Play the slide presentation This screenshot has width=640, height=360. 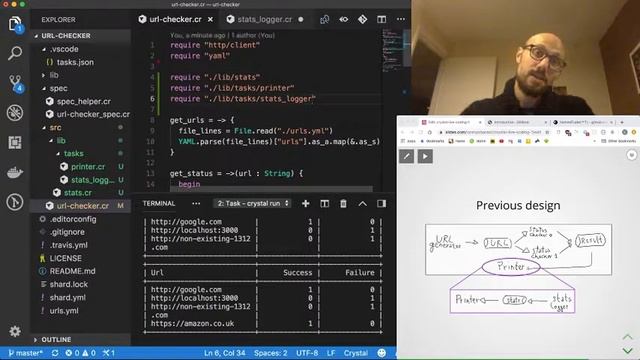[425, 156]
